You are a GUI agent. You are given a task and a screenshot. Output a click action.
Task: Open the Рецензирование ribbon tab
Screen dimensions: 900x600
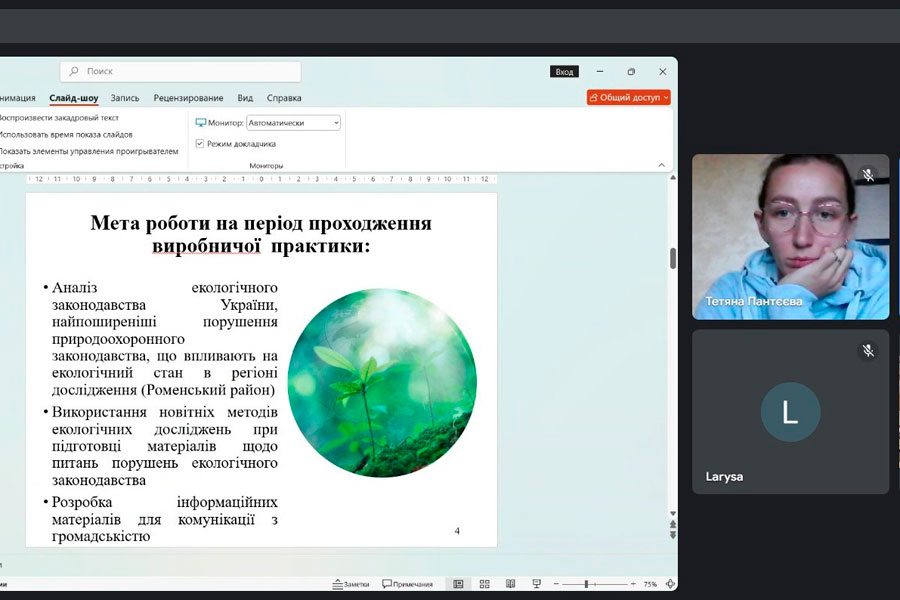point(188,98)
